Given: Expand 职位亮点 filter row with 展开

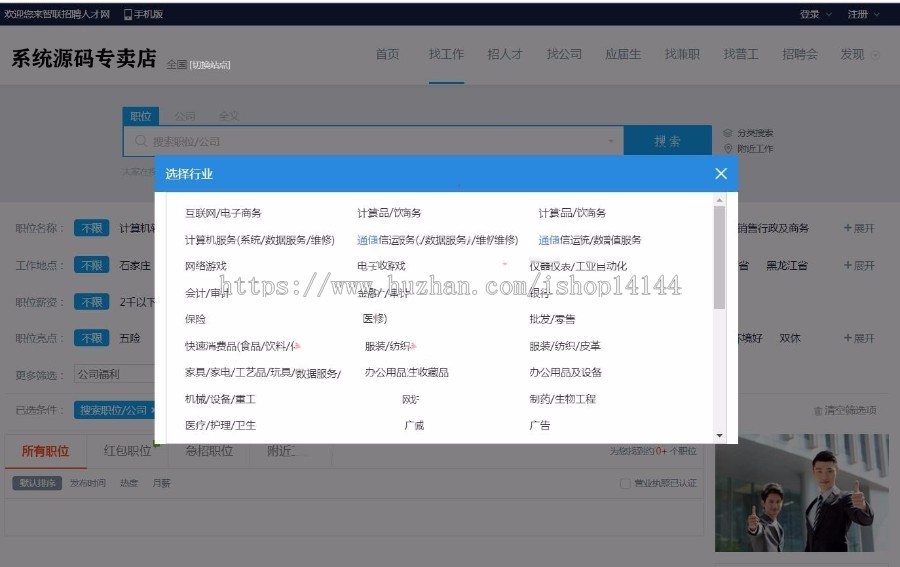Looking at the screenshot, I should coord(859,338).
